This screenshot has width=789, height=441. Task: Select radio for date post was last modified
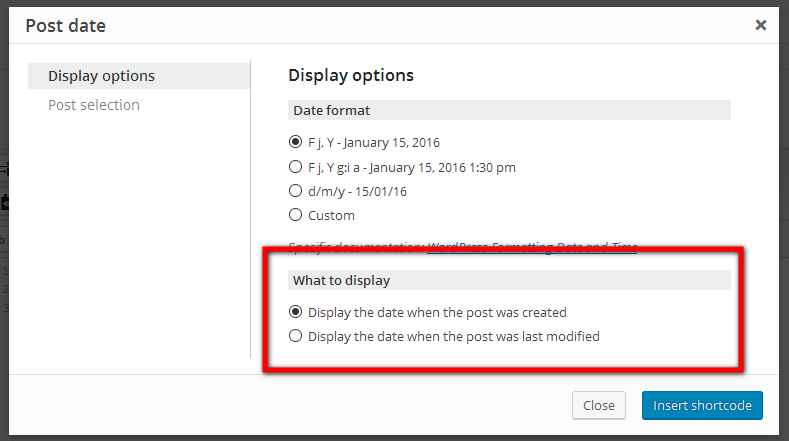click(295, 336)
